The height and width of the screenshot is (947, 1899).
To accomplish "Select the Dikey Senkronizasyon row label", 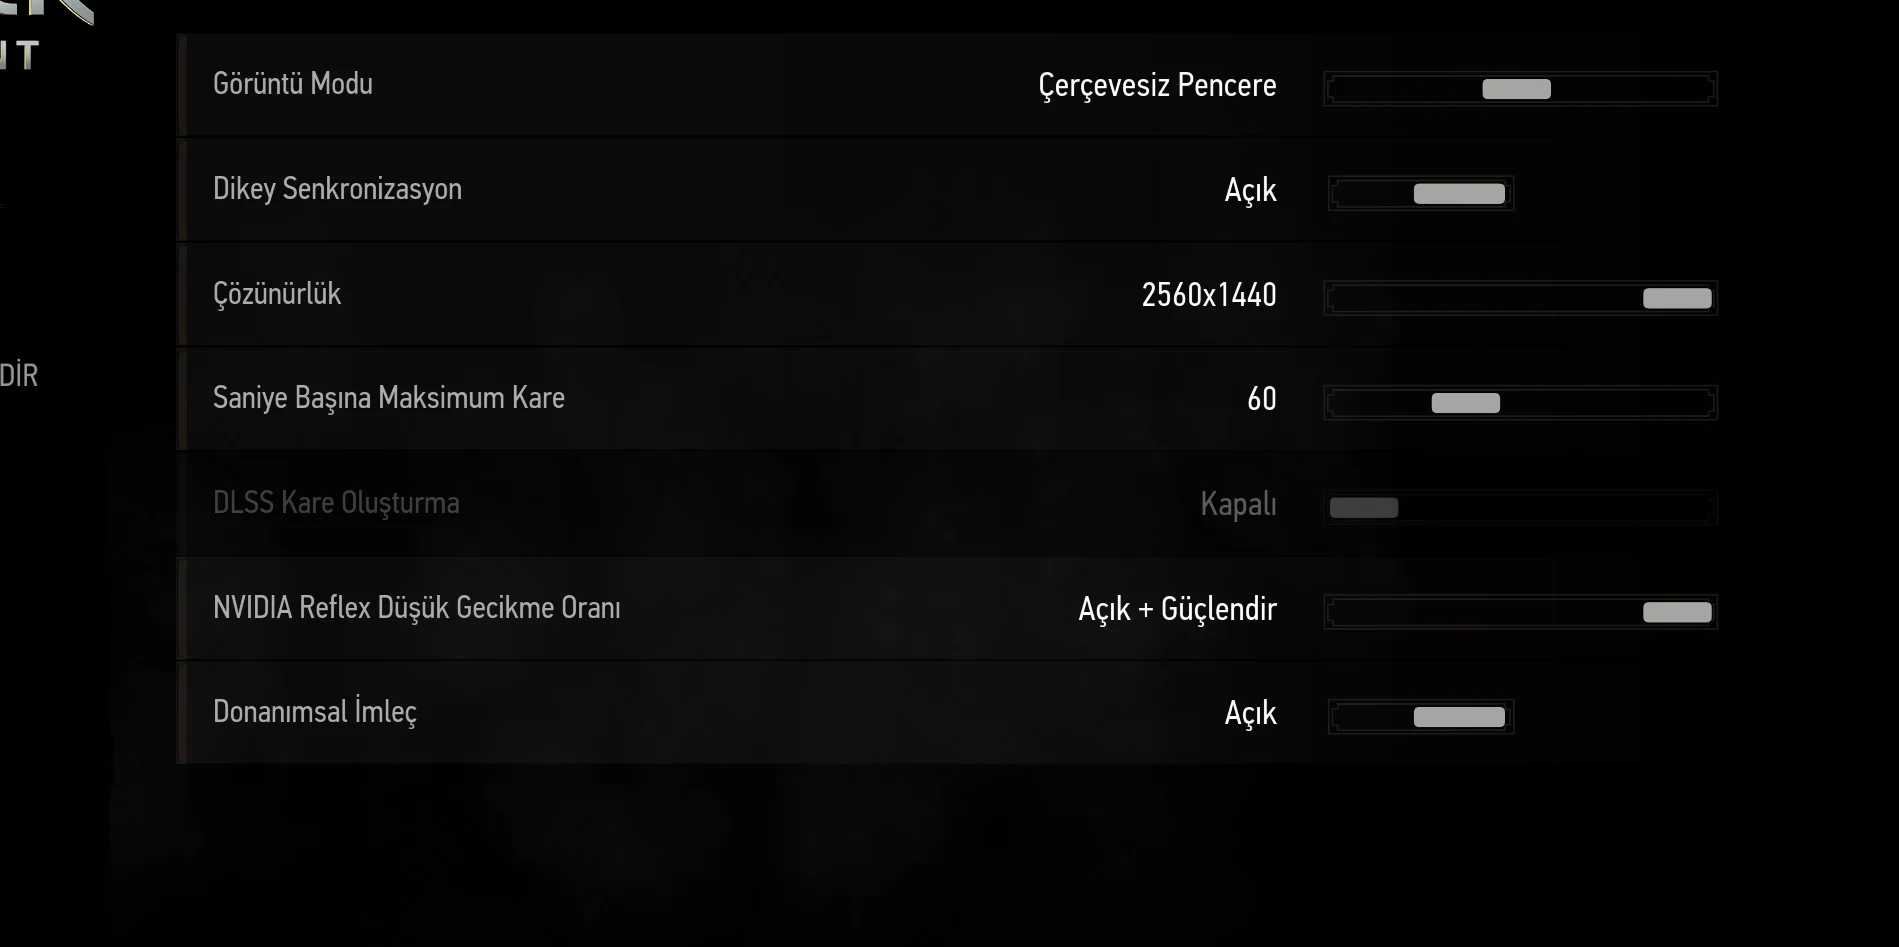I will click(337, 189).
